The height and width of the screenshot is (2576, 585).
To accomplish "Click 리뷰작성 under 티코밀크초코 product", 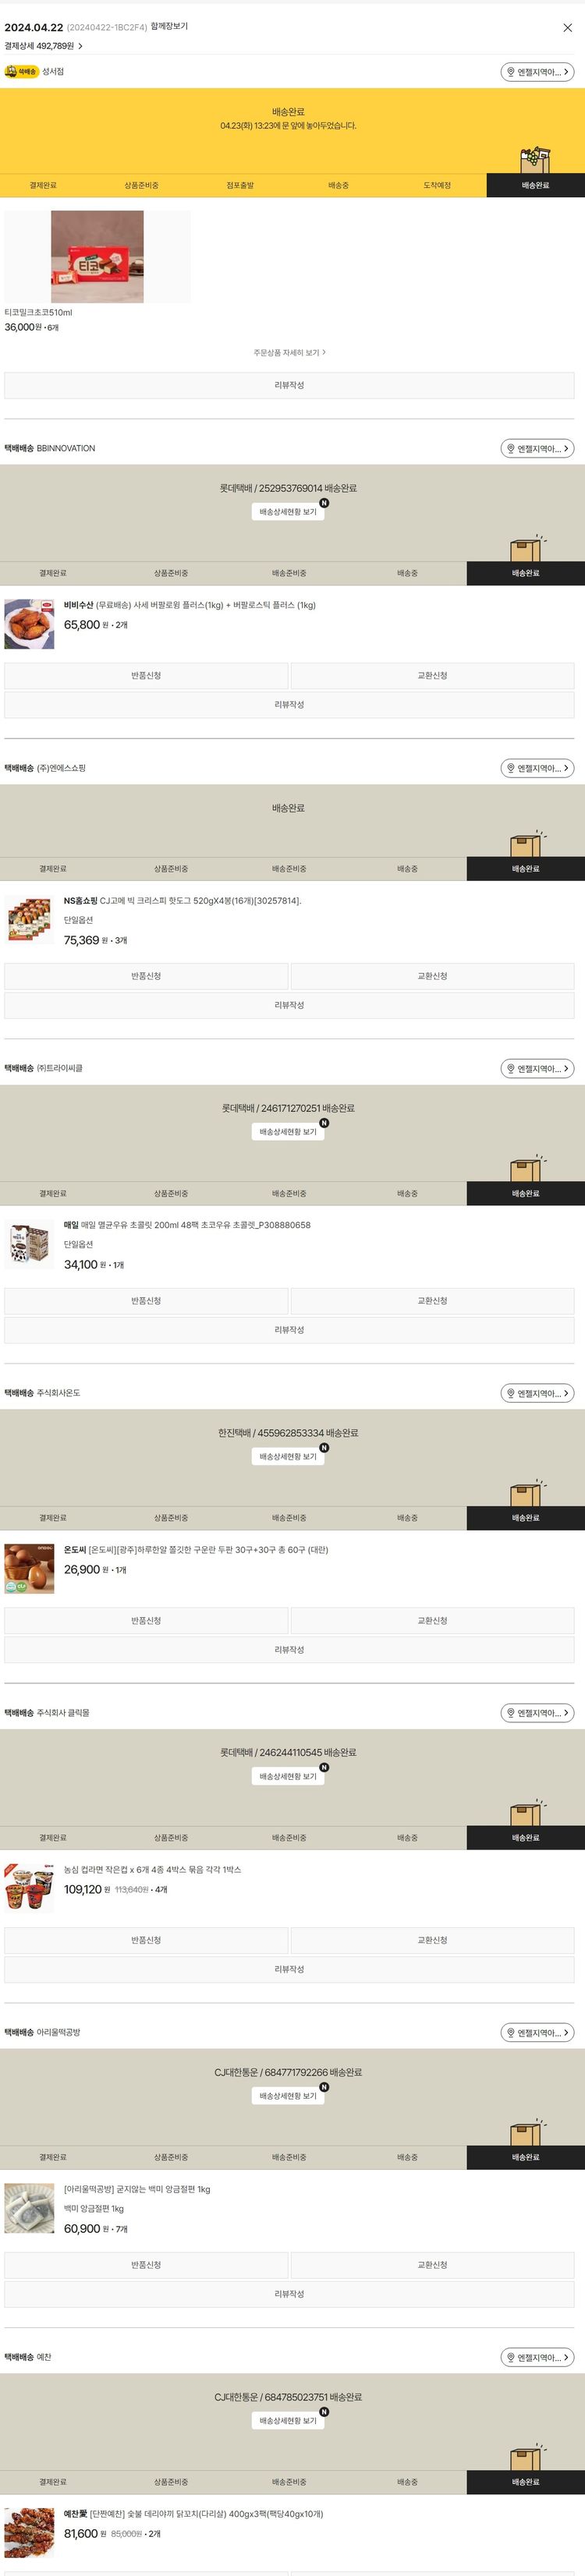I will (x=289, y=385).
